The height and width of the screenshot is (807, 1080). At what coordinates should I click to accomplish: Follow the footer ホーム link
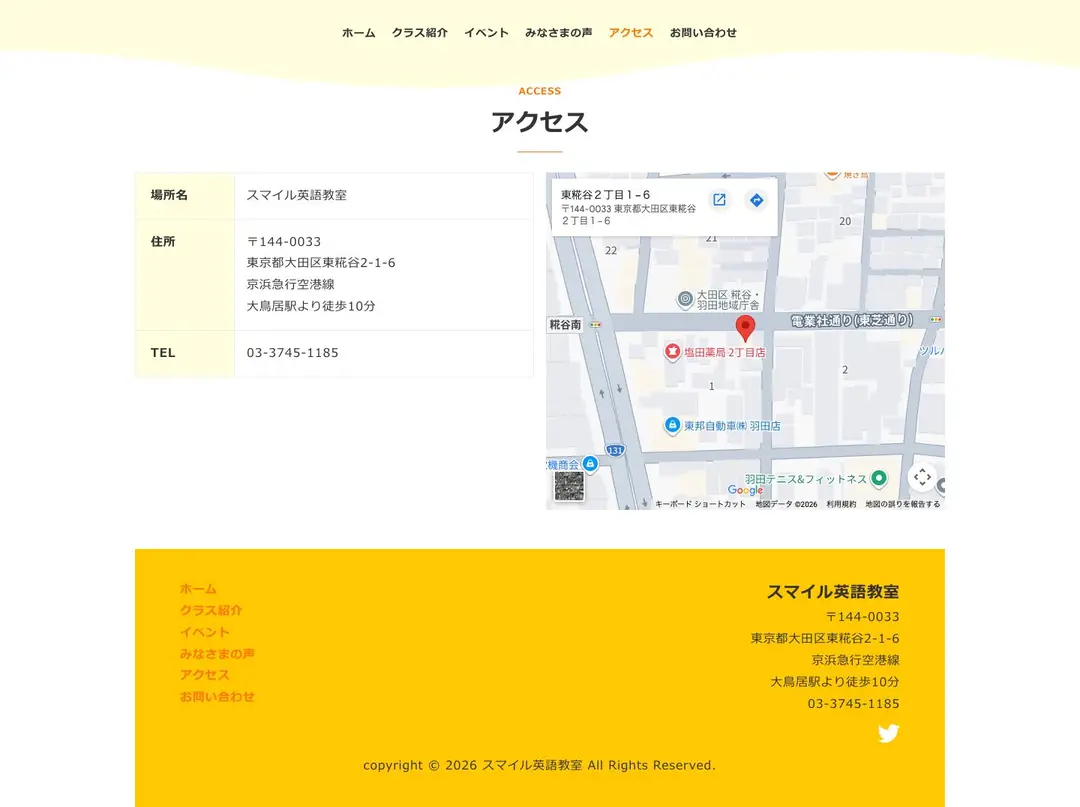pos(198,589)
